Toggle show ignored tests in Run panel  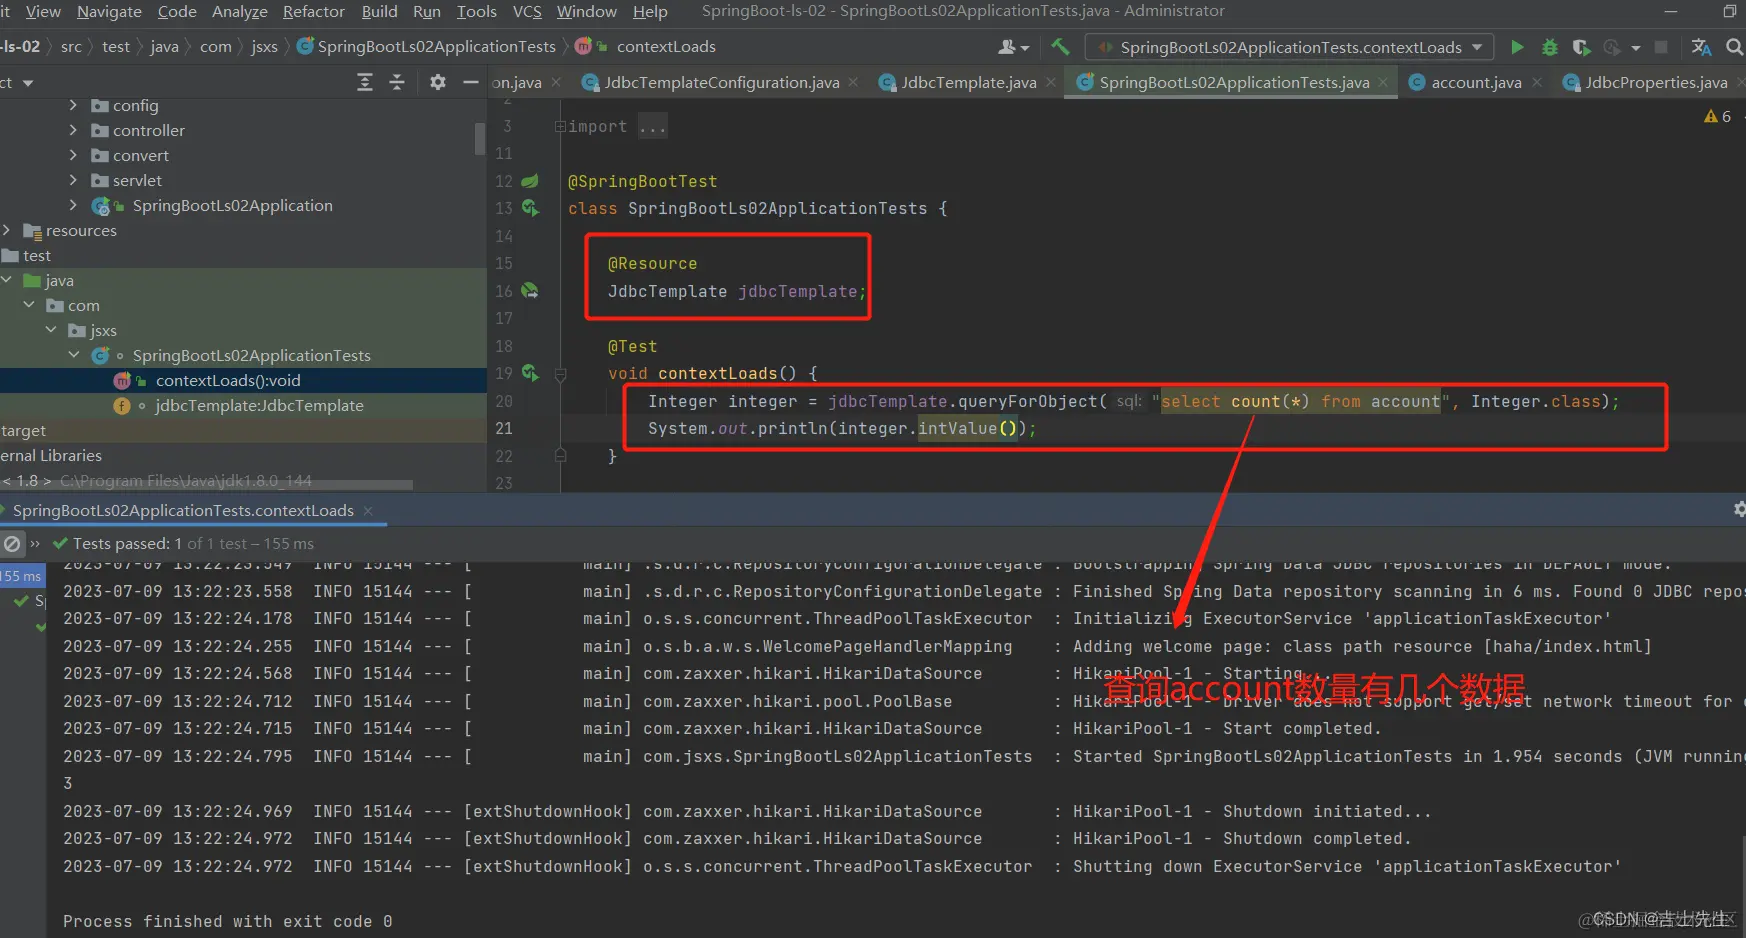(12, 544)
